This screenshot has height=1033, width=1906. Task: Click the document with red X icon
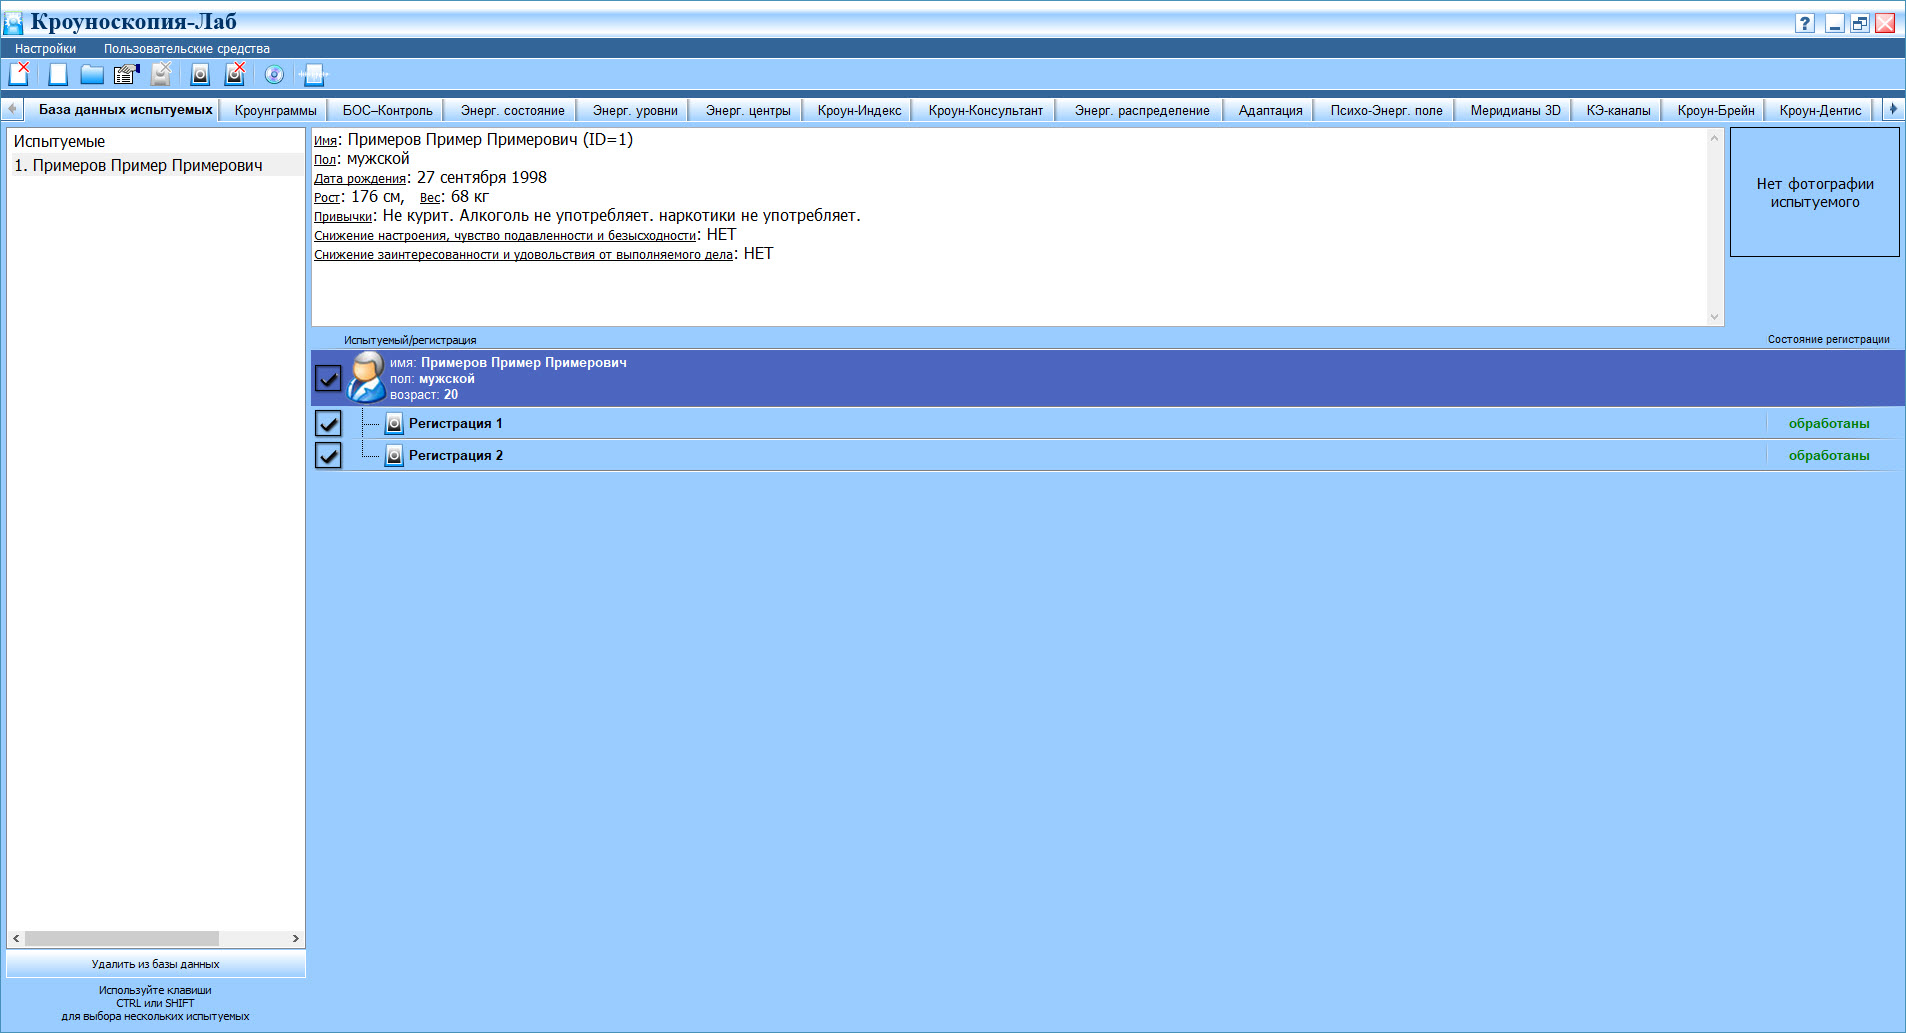(19, 74)
